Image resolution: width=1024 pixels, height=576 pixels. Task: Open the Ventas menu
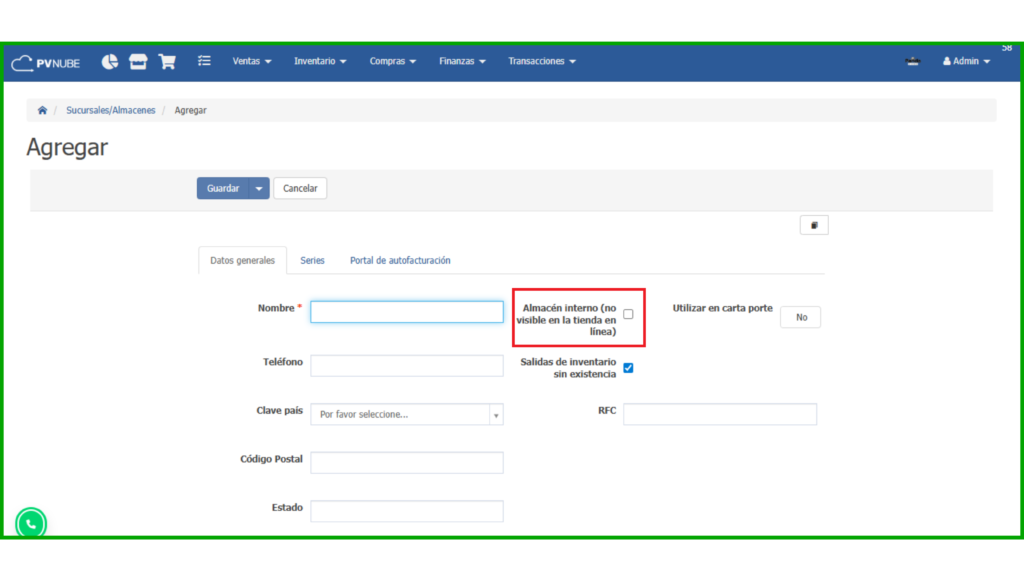252,61
